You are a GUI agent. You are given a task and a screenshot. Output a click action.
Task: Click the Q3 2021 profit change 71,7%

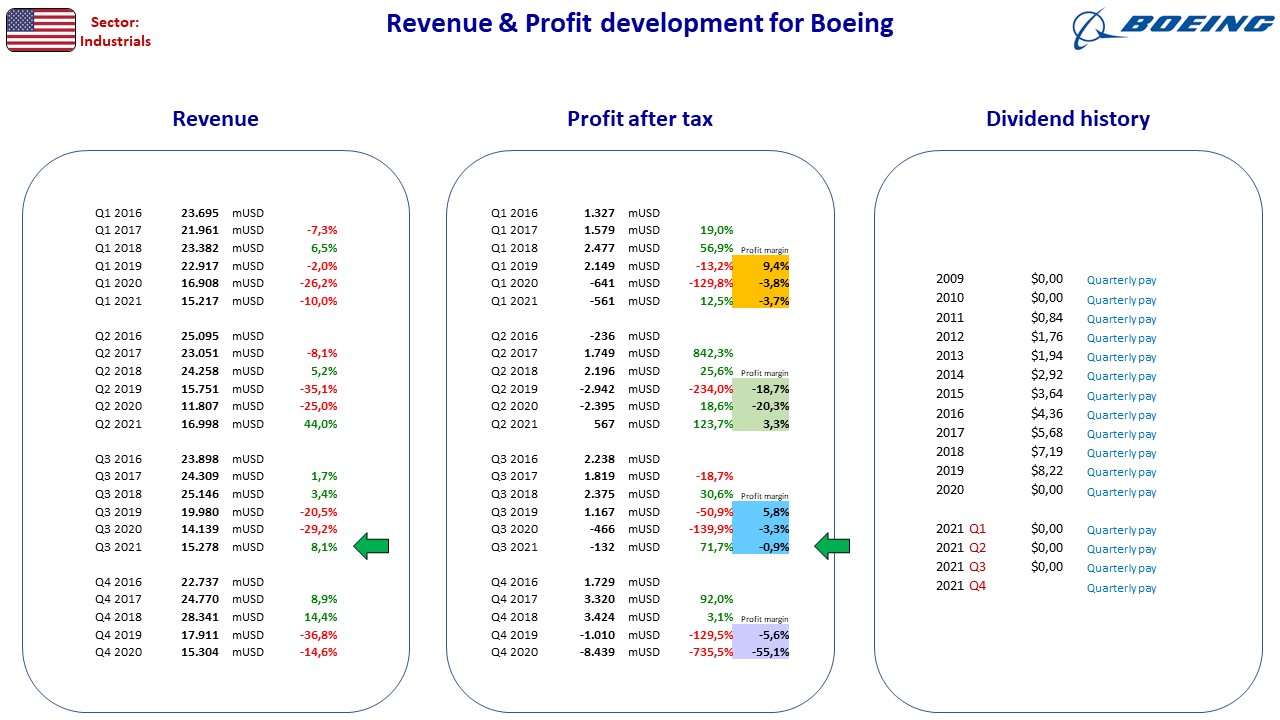pyautogui.click(x=717, y=547)
